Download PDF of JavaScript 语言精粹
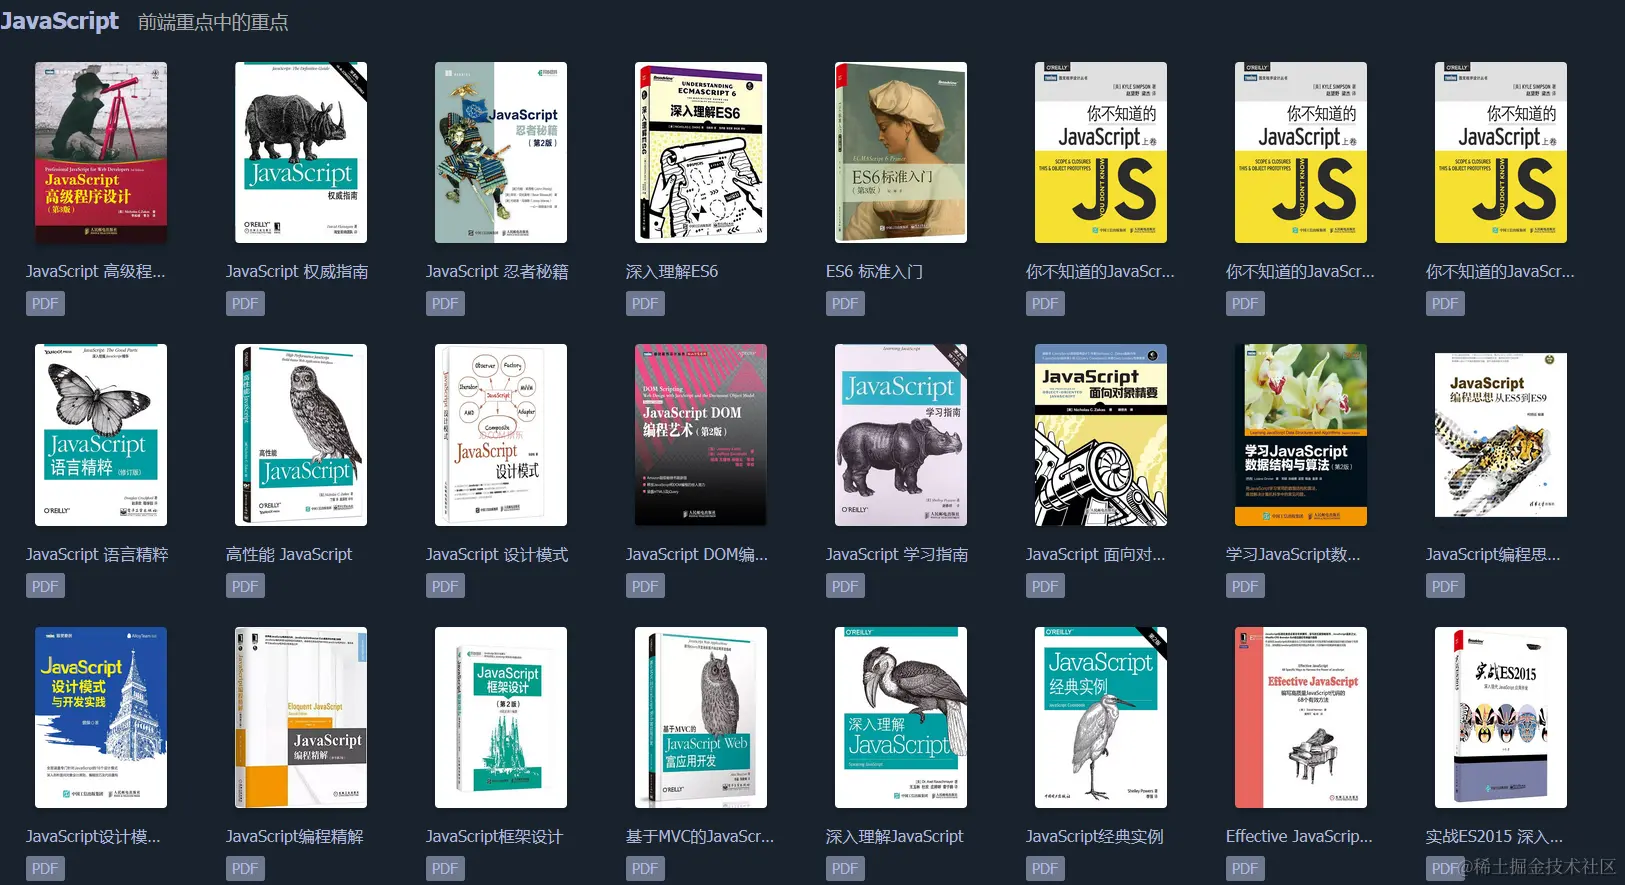Viewport: 1625px width, 885px height. [x=45, y=586]
